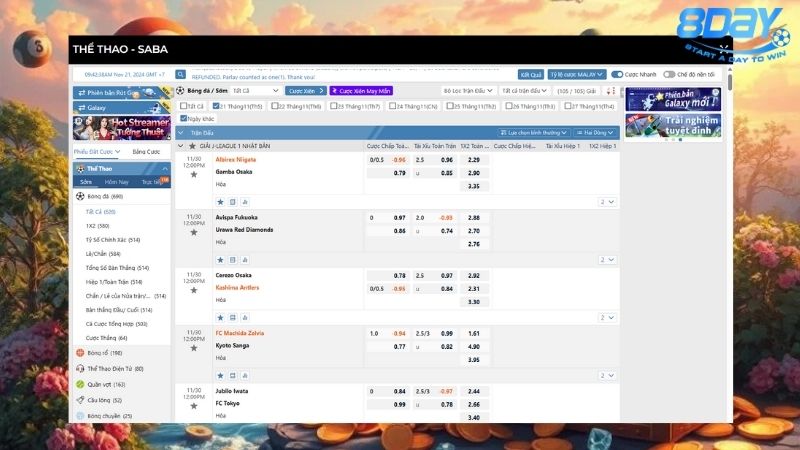Switch to Phiên bản Rút Gọn version

[122, 93]
